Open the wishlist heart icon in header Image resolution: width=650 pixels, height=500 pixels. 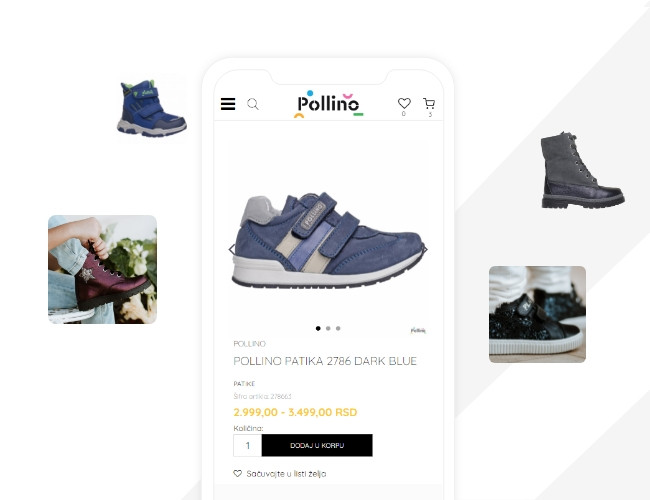(x=404, y=103)
